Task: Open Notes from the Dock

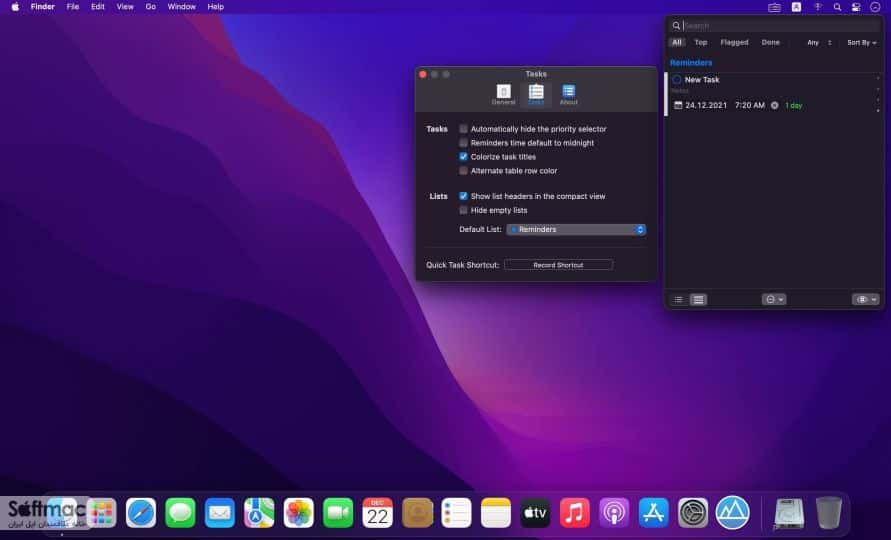Action: 496,513
